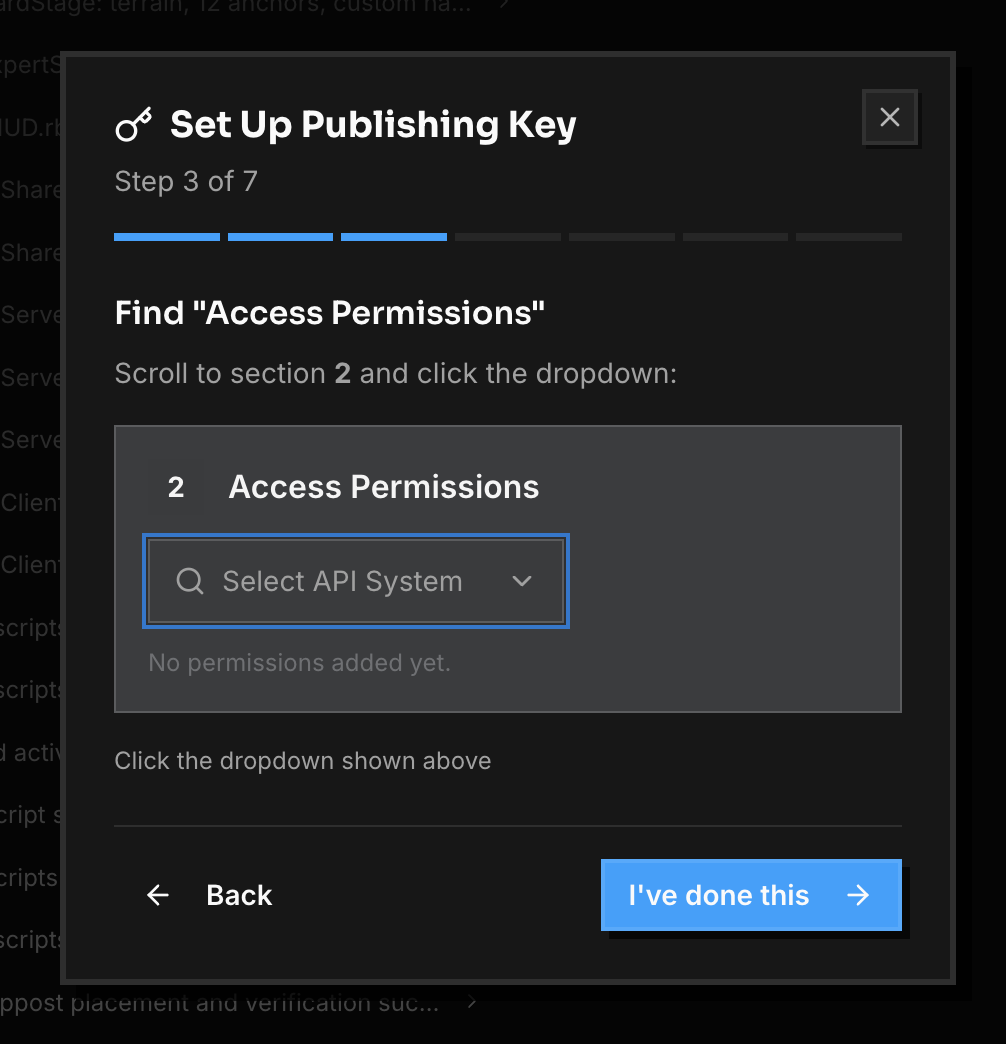Close the Set Up Publishing Key dialog
This screenshot has width=1006, height=1044.
point(889,117)
